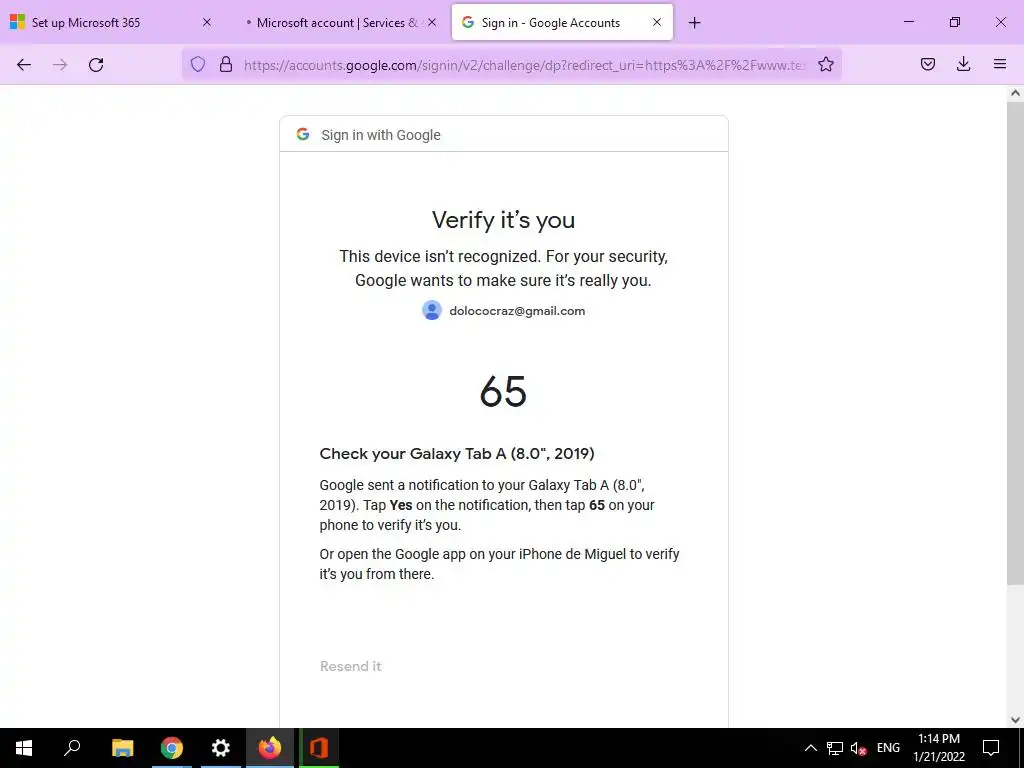The width and height of the screenshot is (1024, 768).
Task: Open a new tab with the plus button
Action: pos(694,23)
